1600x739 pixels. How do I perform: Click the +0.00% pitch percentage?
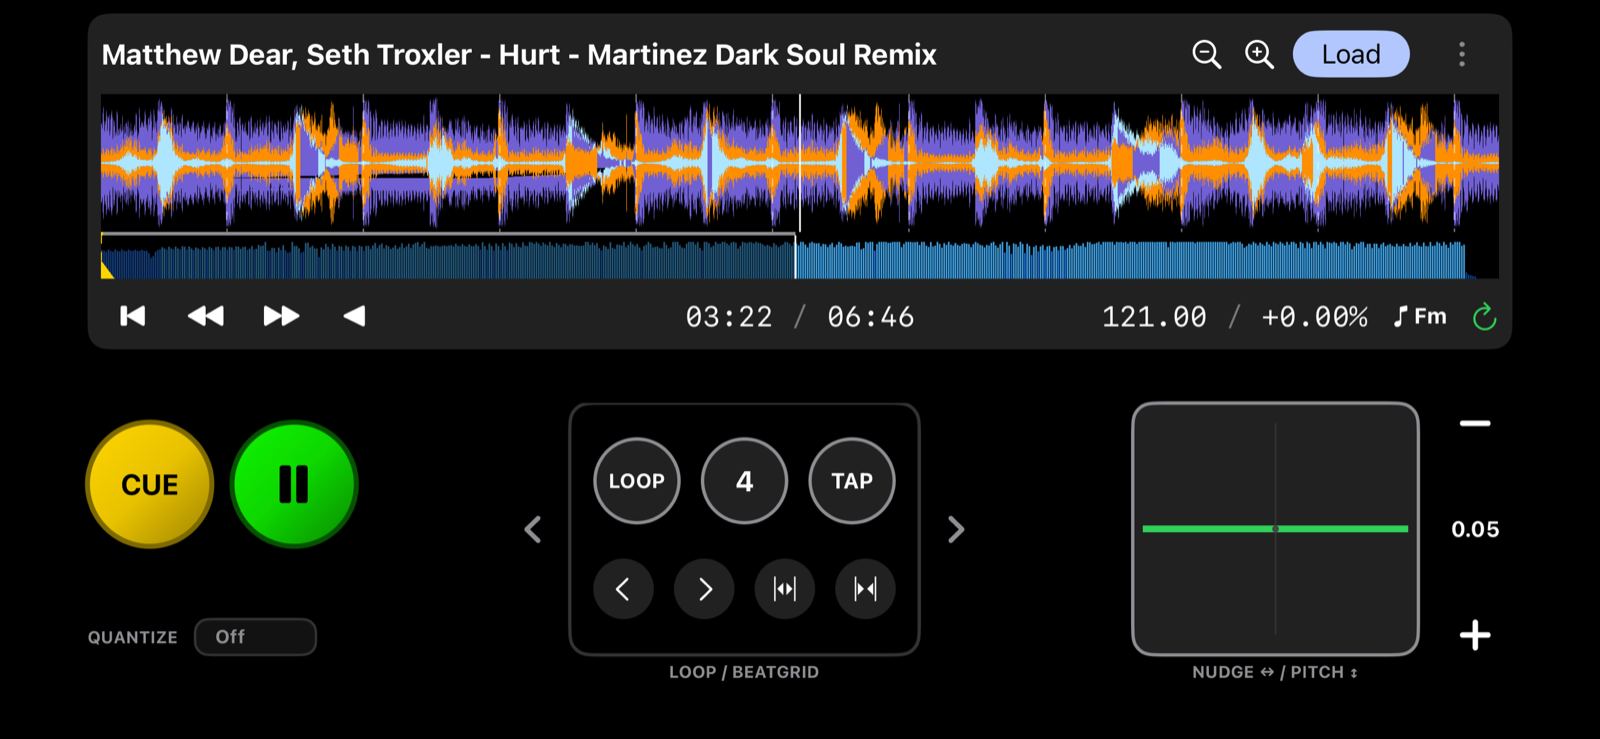pyautogui.click(x=1314, y=317)
